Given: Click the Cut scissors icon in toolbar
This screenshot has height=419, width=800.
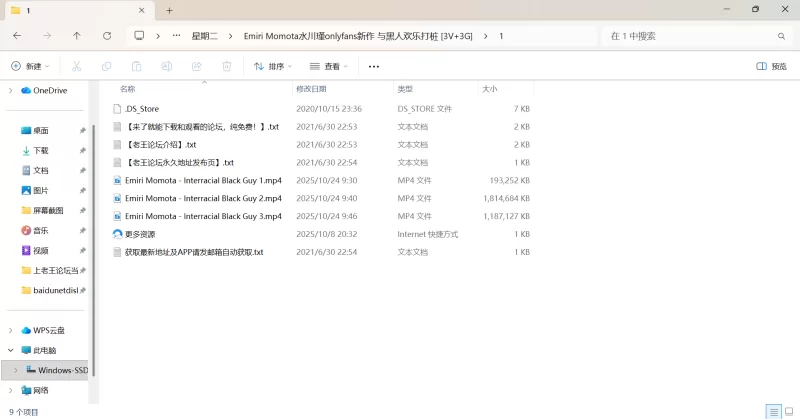Looking at the screenshot, I should point(76,66).
